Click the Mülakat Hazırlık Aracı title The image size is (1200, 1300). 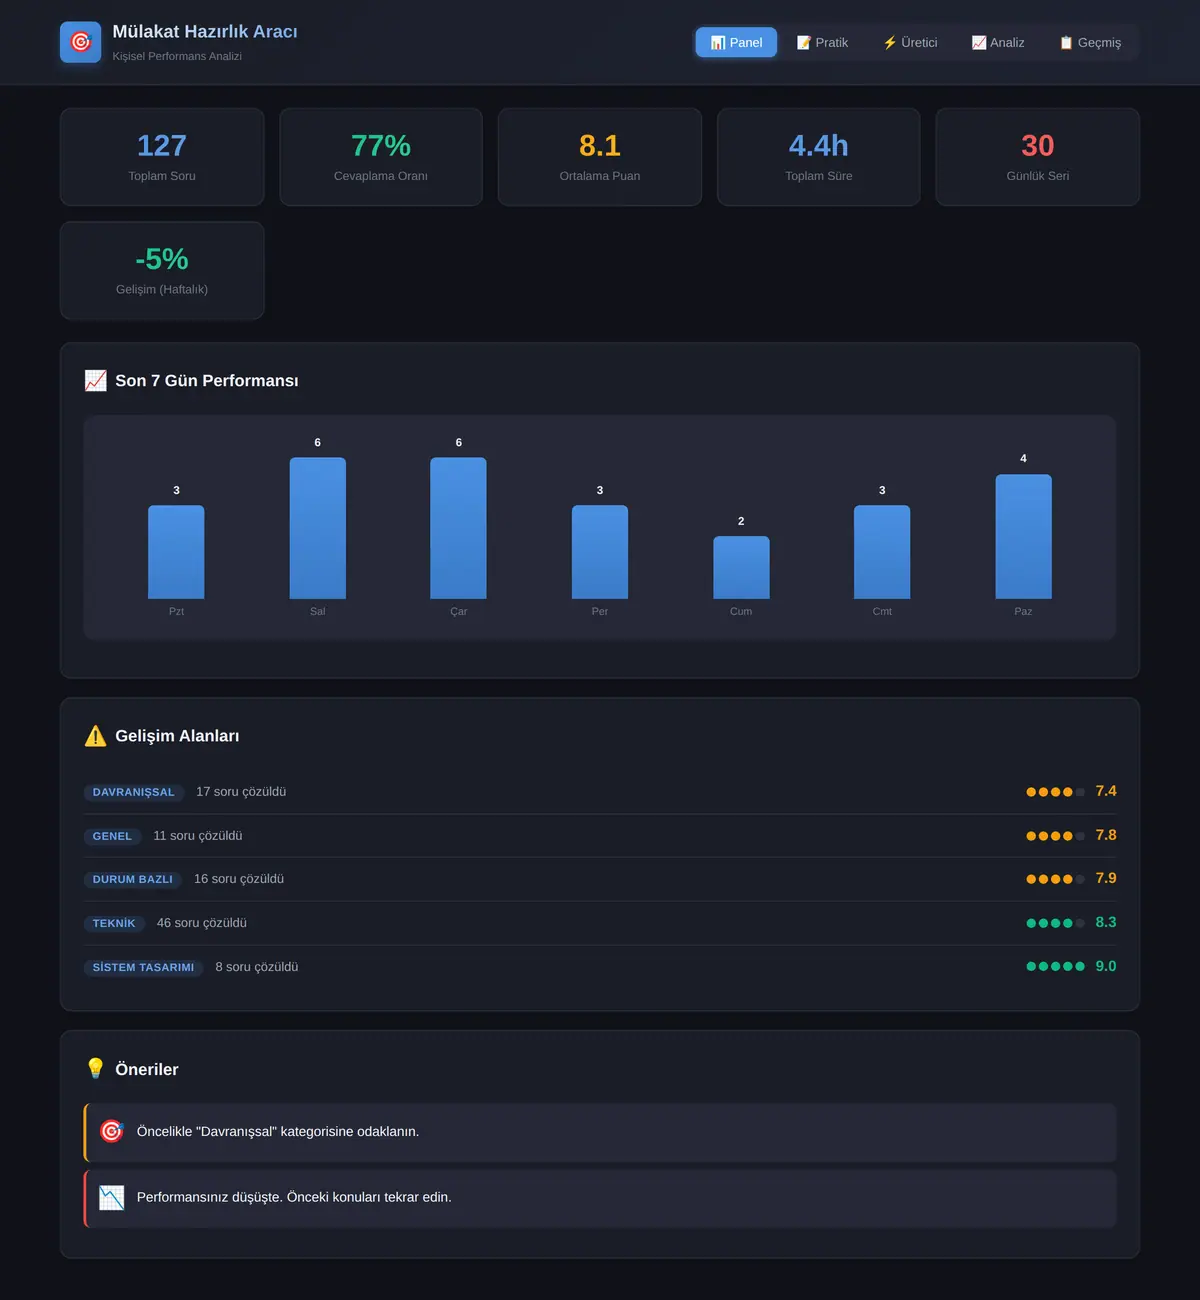click(x=205, y=32)
